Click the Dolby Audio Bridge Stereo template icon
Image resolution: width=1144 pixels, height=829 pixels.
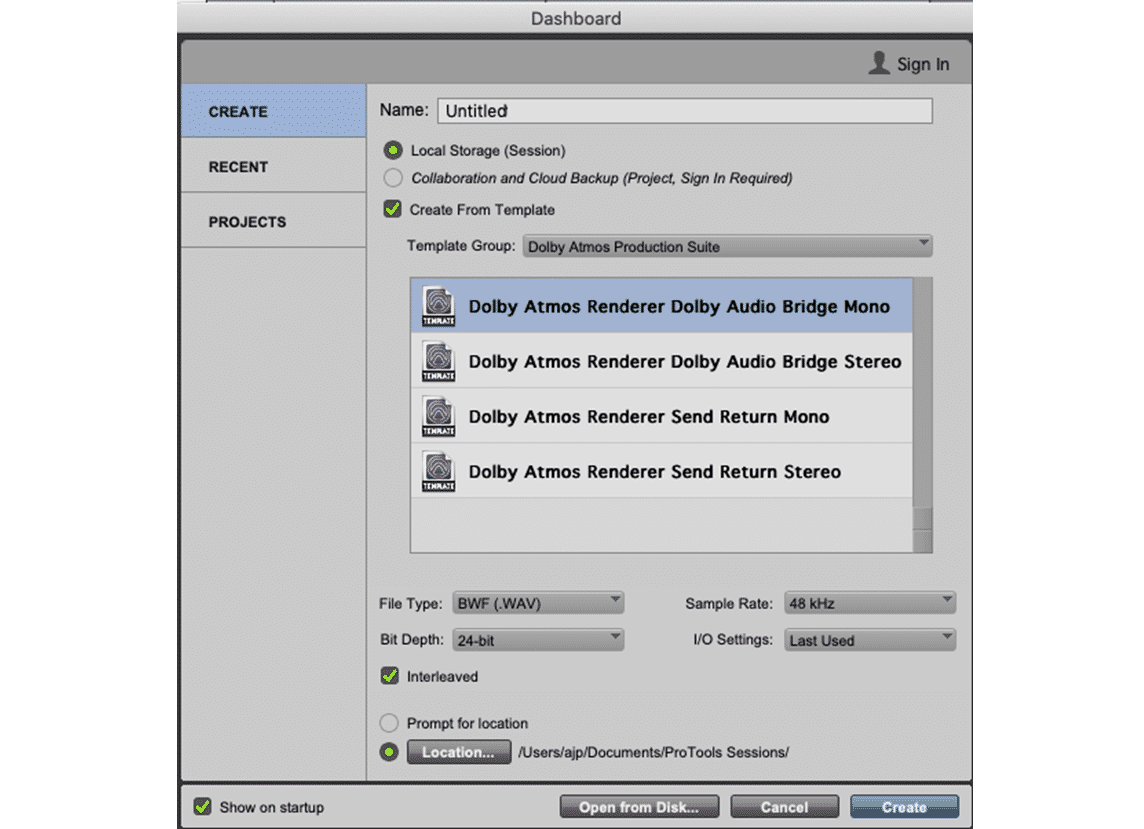point(438,361)
